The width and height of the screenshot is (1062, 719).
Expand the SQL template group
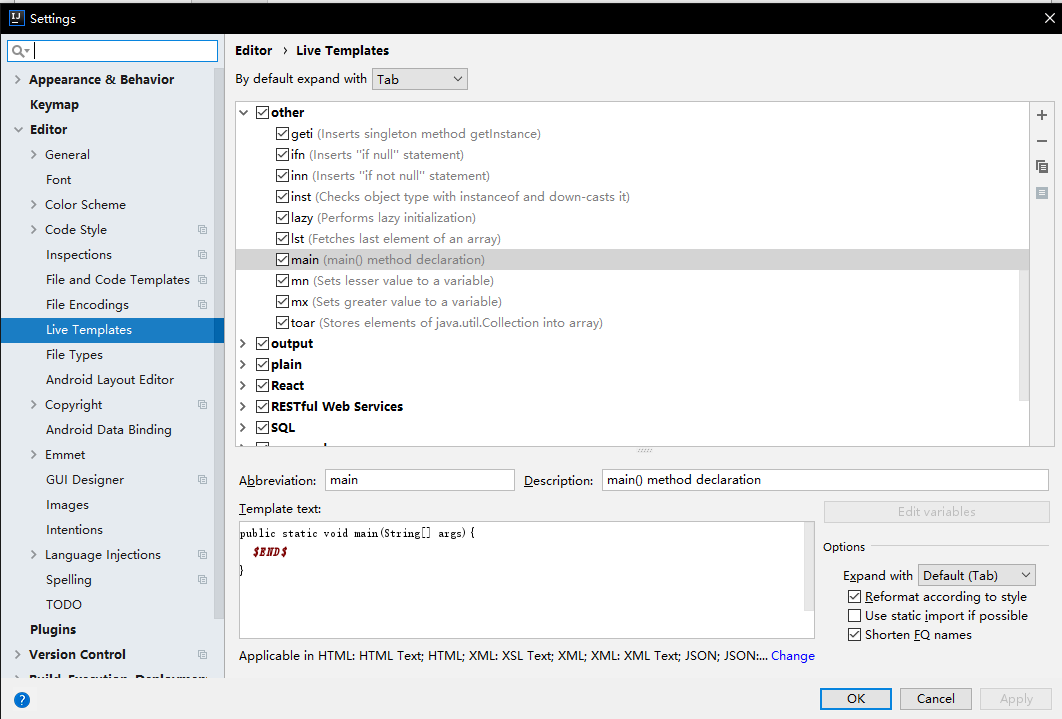243,427
